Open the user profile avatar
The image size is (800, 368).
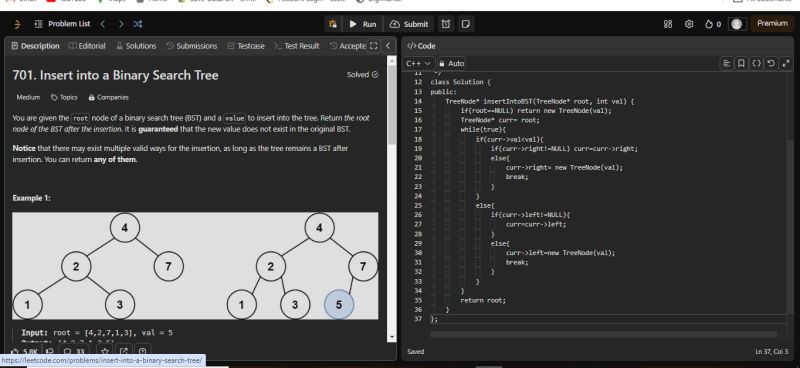[736, 24]
